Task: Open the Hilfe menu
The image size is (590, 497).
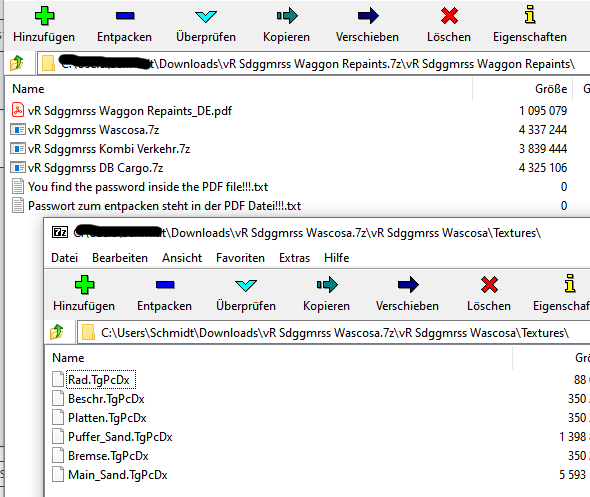Action: [337, 258]
